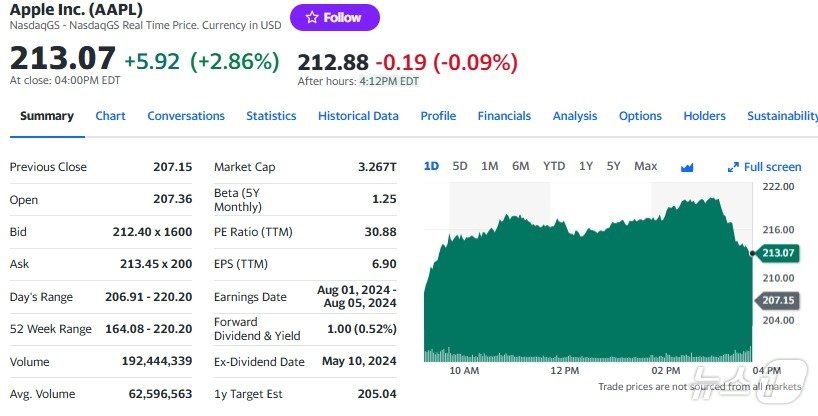Screen dimensions: 818x416
Task: Click the 207.15 previous close chart marker
Action: click(777, 300)
